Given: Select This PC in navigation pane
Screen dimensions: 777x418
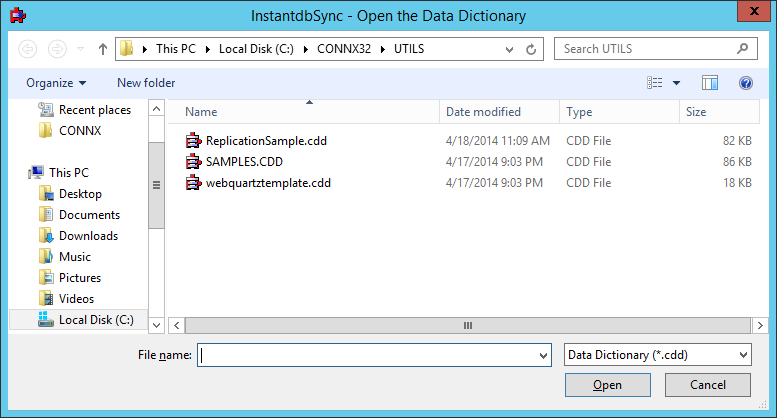Looking at the screenshot, I should (x=69, y=172).
